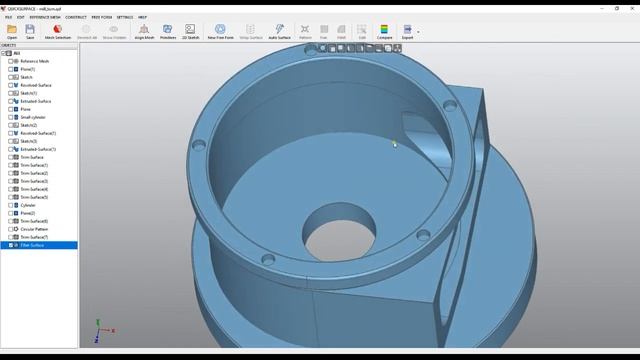Enable the Revolved-Surface checkbox
The width and height of the screenshot is (640, 360).
(x=11, y=85)
